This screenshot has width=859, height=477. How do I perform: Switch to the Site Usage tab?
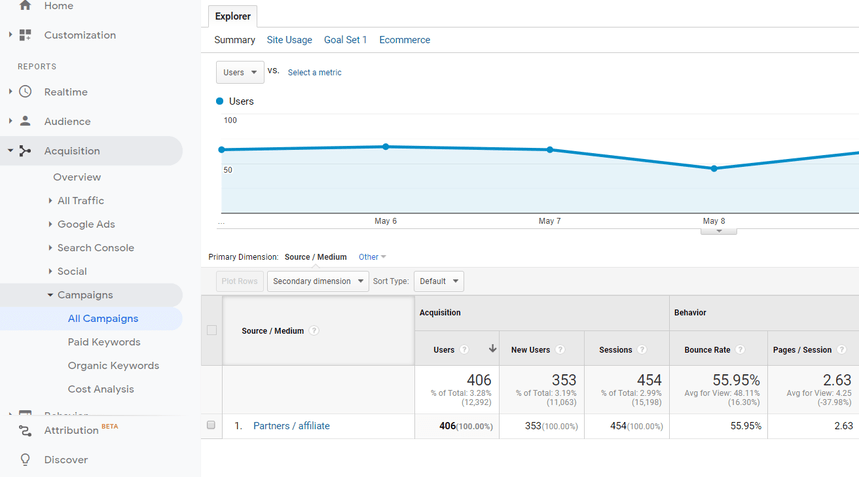pos(289,40)
